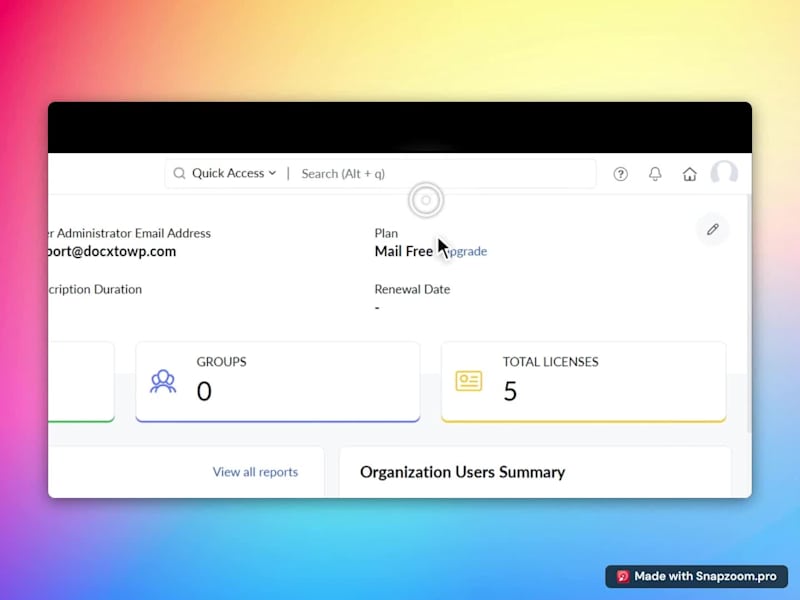
Task: Click the Made with Snapzoom.pro badge
Action: (x=696, y=577)
